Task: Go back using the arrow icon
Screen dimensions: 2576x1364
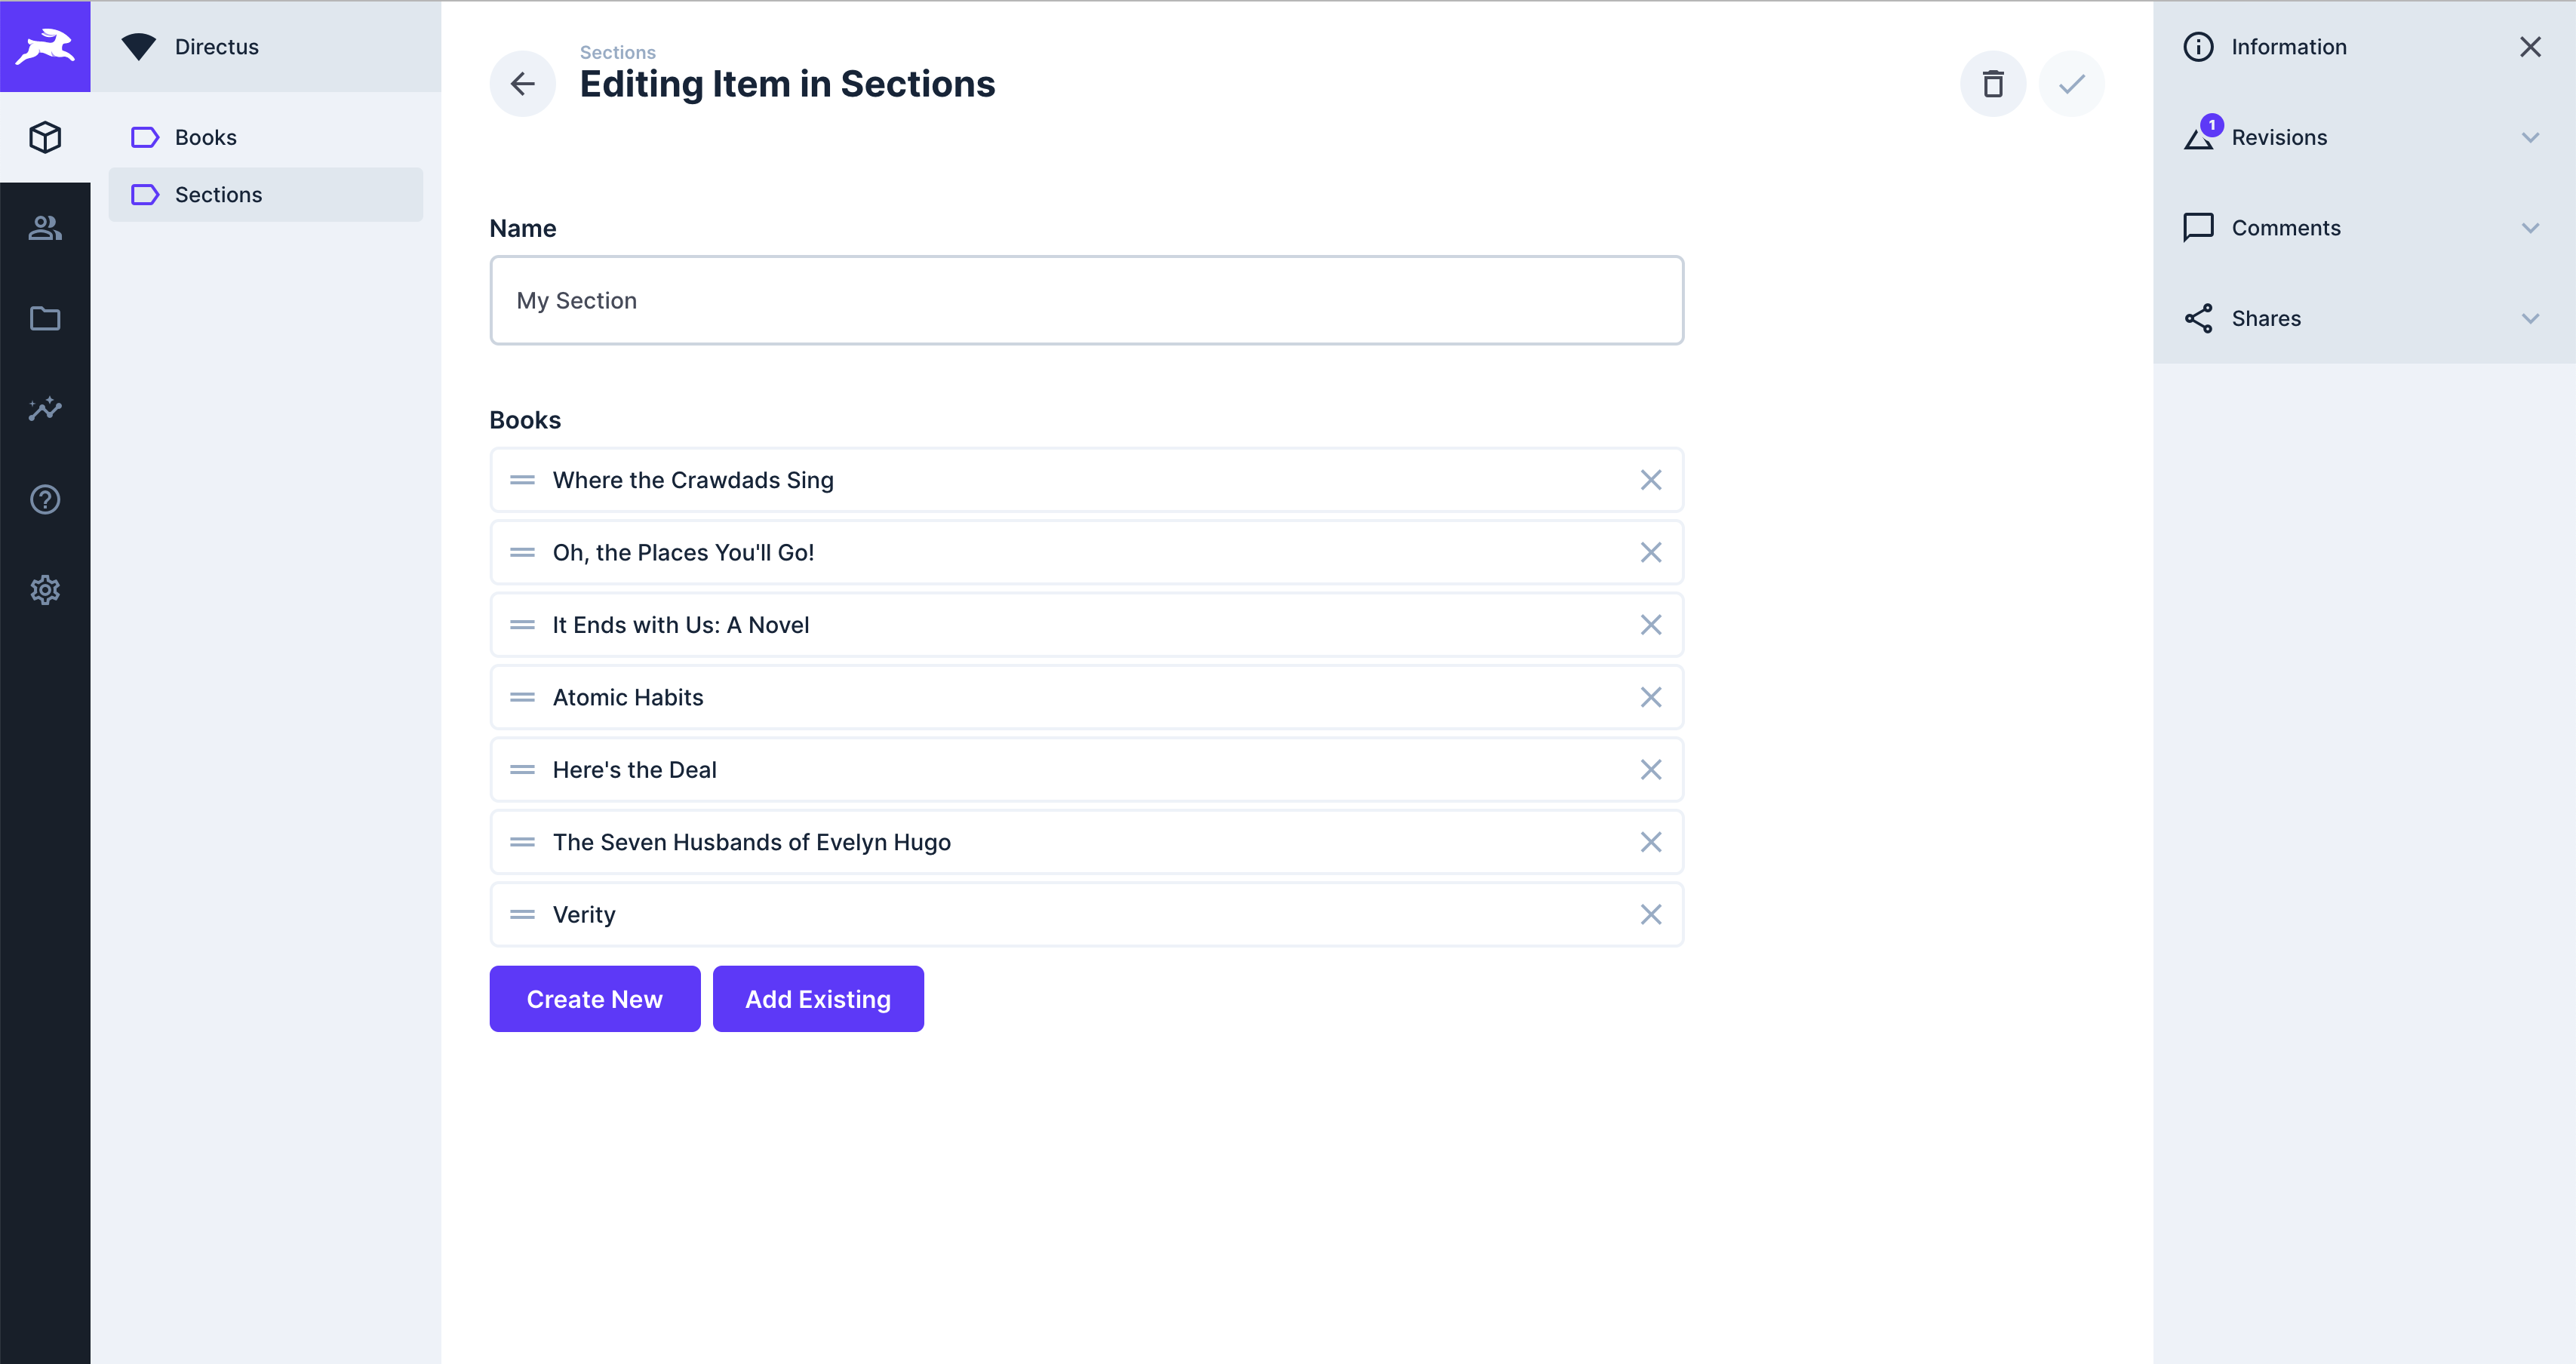Action: (522, 84)
